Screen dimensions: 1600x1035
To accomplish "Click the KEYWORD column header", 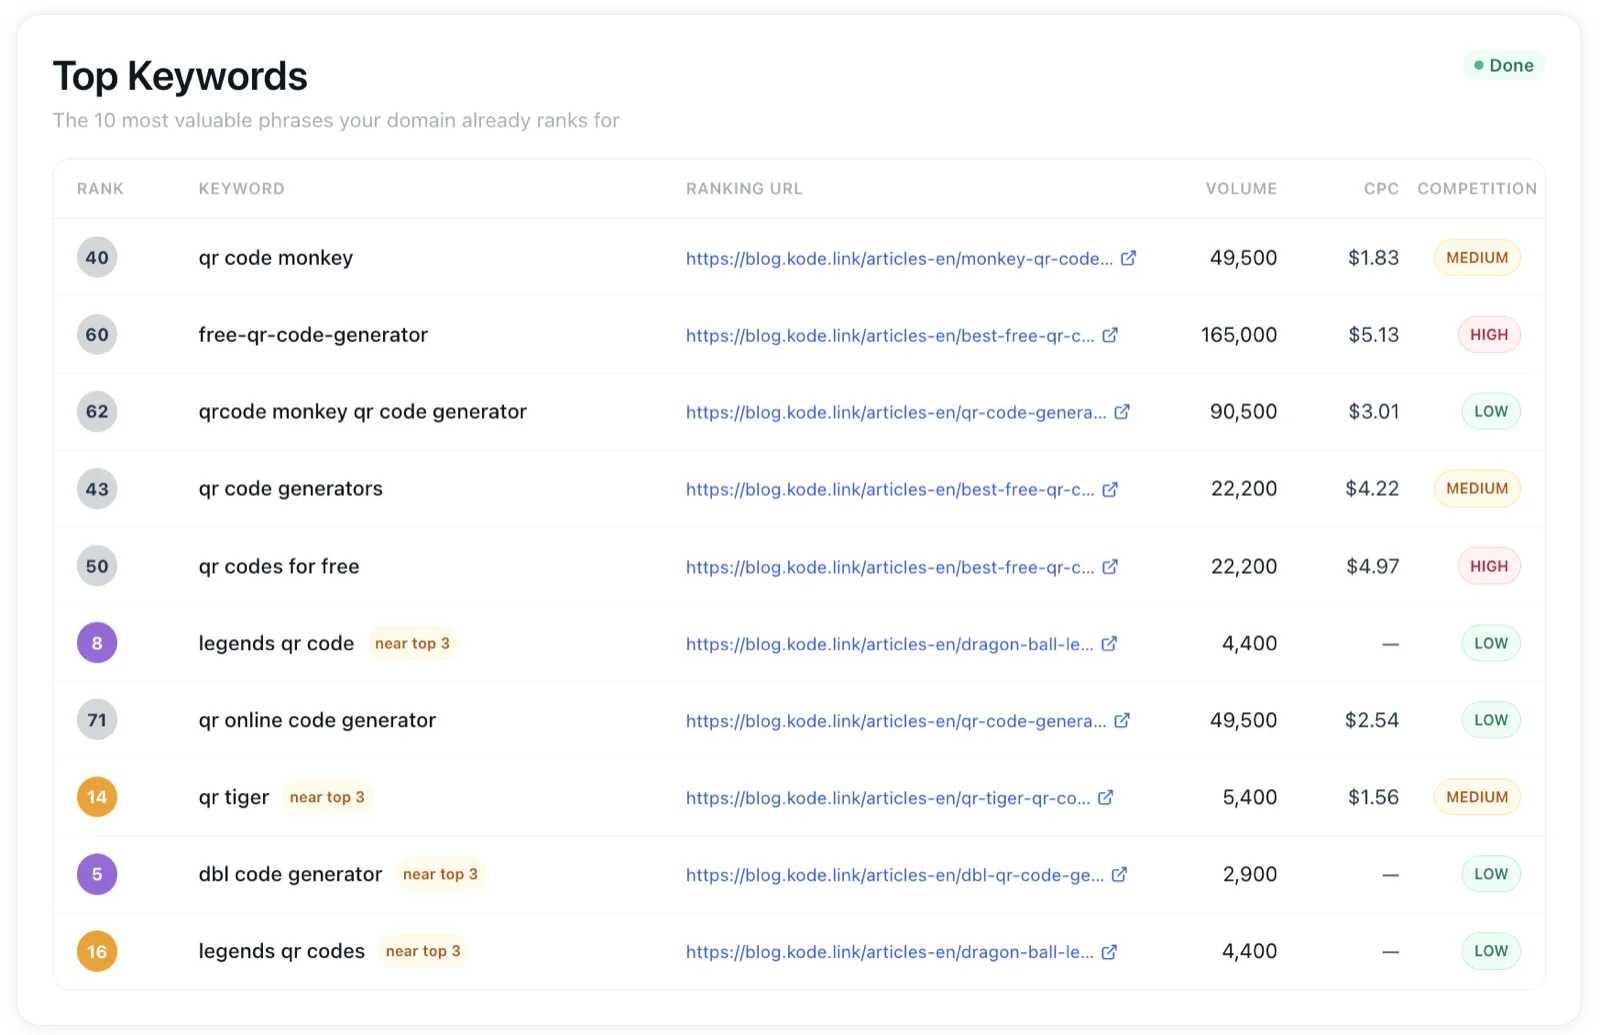I will click(241, 188).
